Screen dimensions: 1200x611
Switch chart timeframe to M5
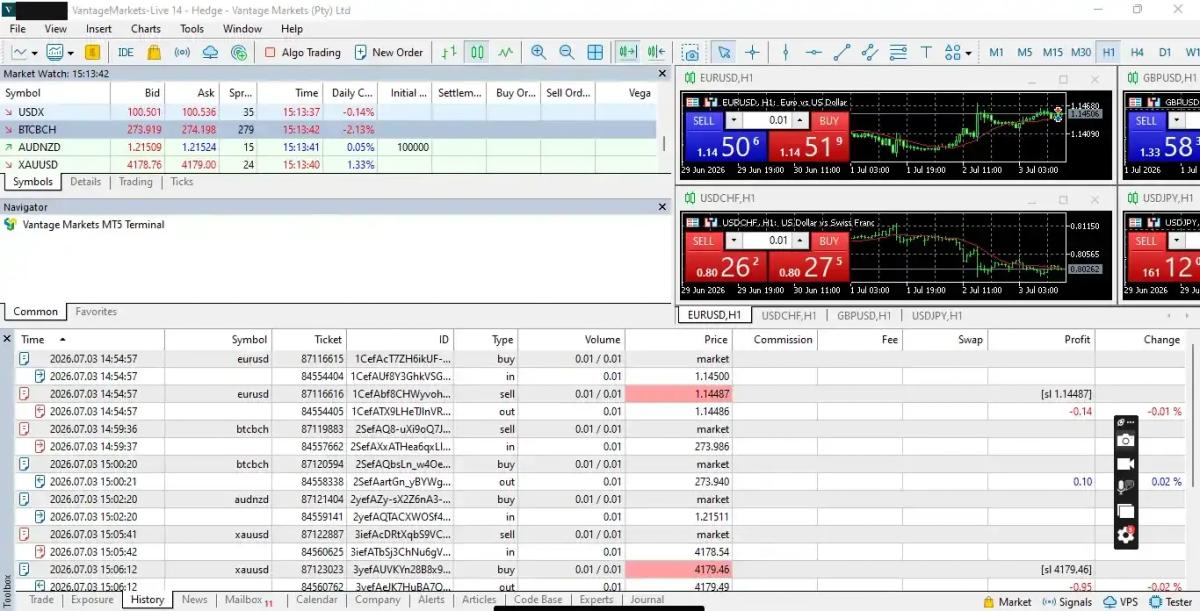[x=1024, y=52]
